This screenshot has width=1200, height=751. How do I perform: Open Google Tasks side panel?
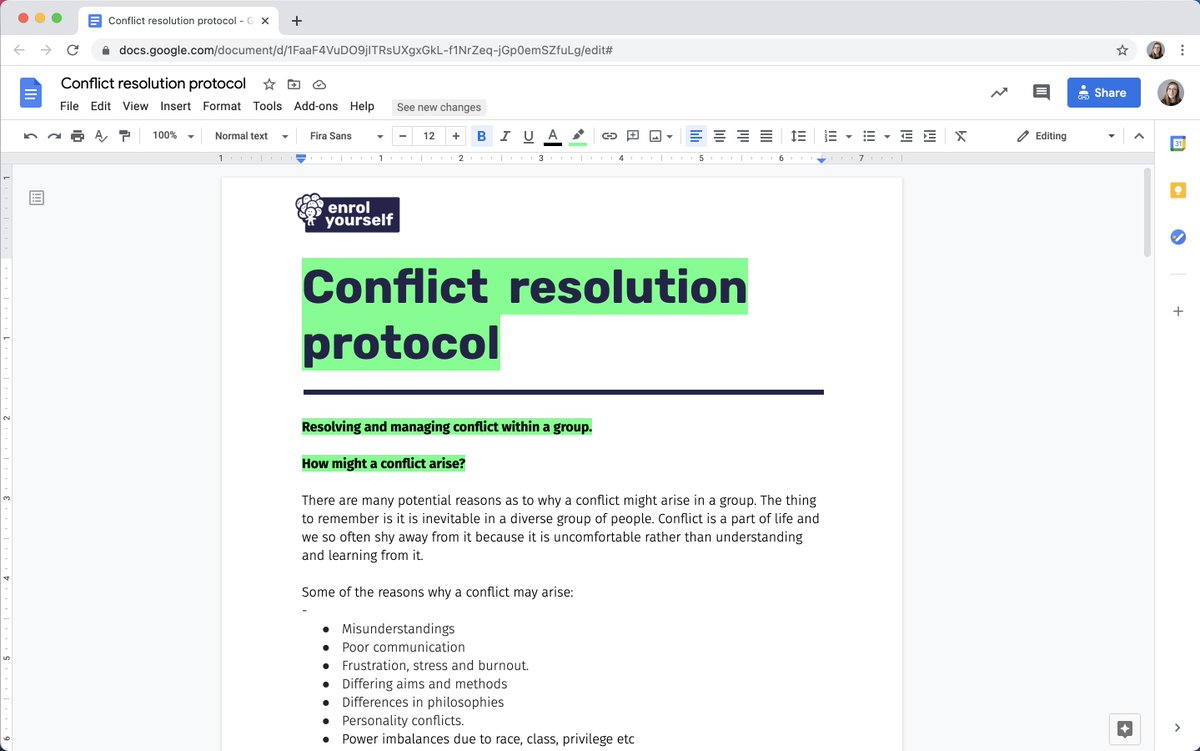click(x=1177, y=237)
